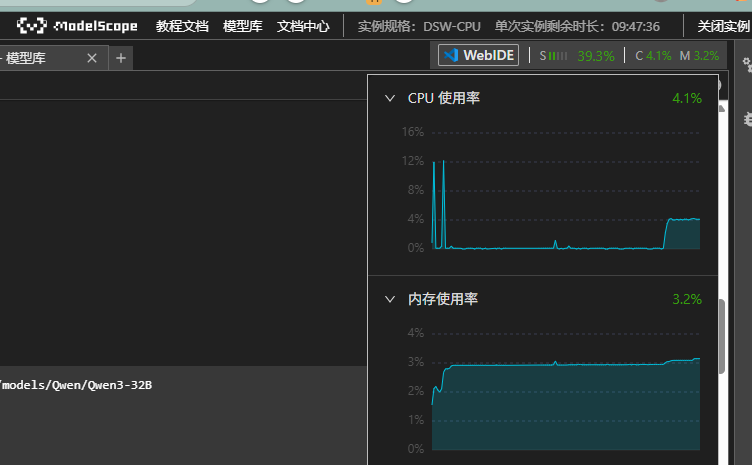Click the memory usage graph
Viewport: 752px width, 465px height.
pyautogui.click(x=566, y=391)
